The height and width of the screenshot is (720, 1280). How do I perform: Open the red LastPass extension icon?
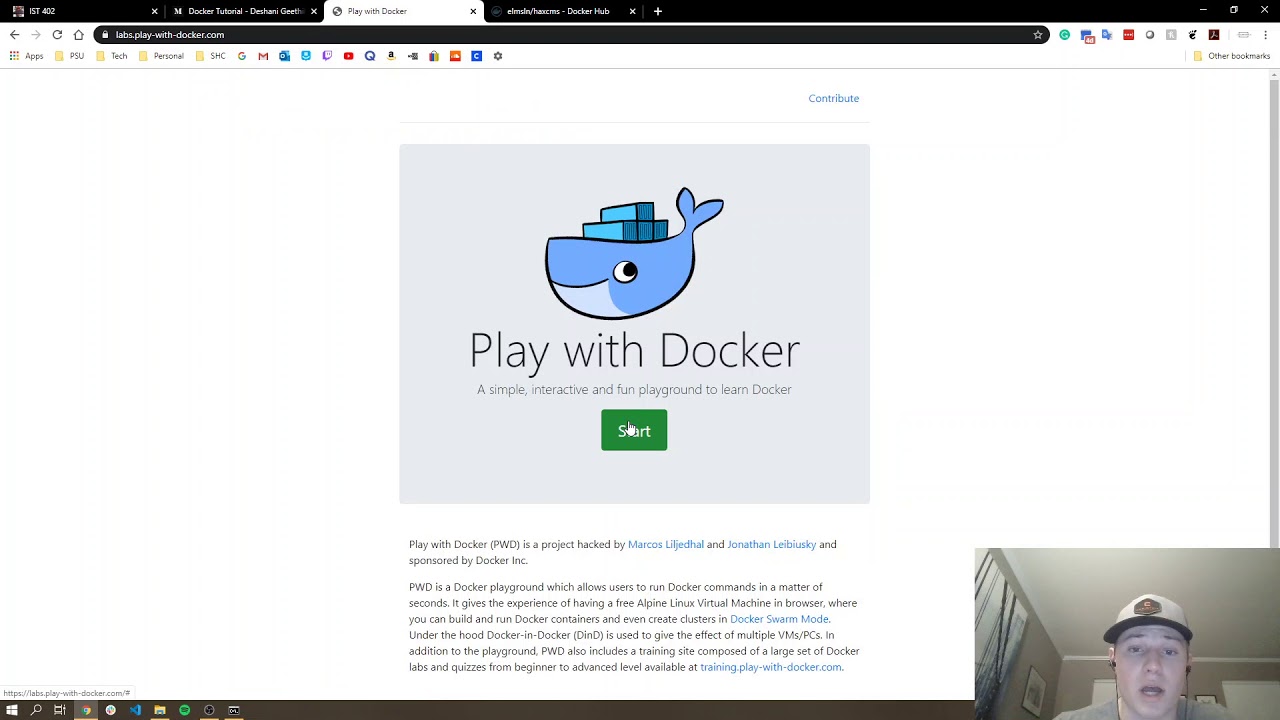[1128, 34]
